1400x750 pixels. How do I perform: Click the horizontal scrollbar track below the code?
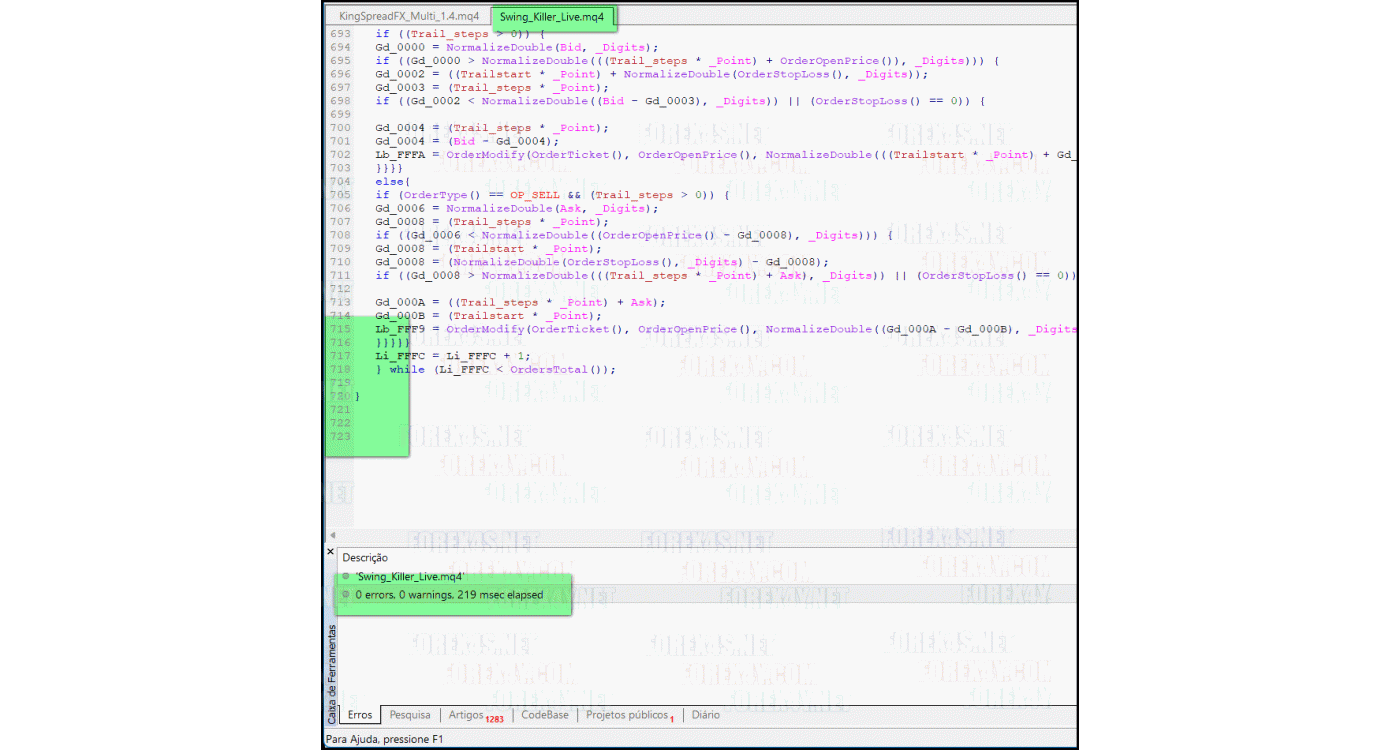pos(700,536)
